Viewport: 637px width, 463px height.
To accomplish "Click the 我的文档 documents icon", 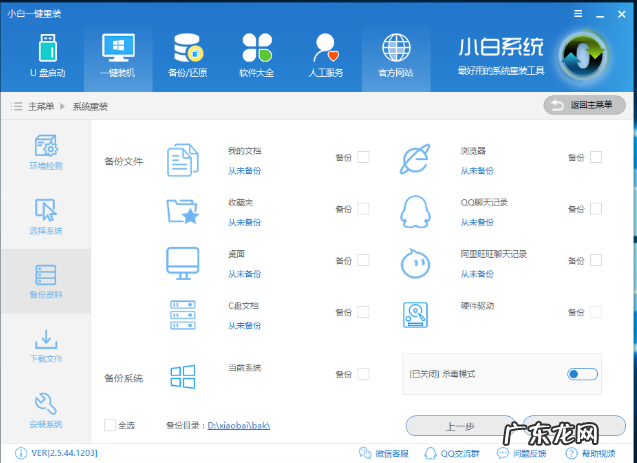I will (x=182, y=160).
